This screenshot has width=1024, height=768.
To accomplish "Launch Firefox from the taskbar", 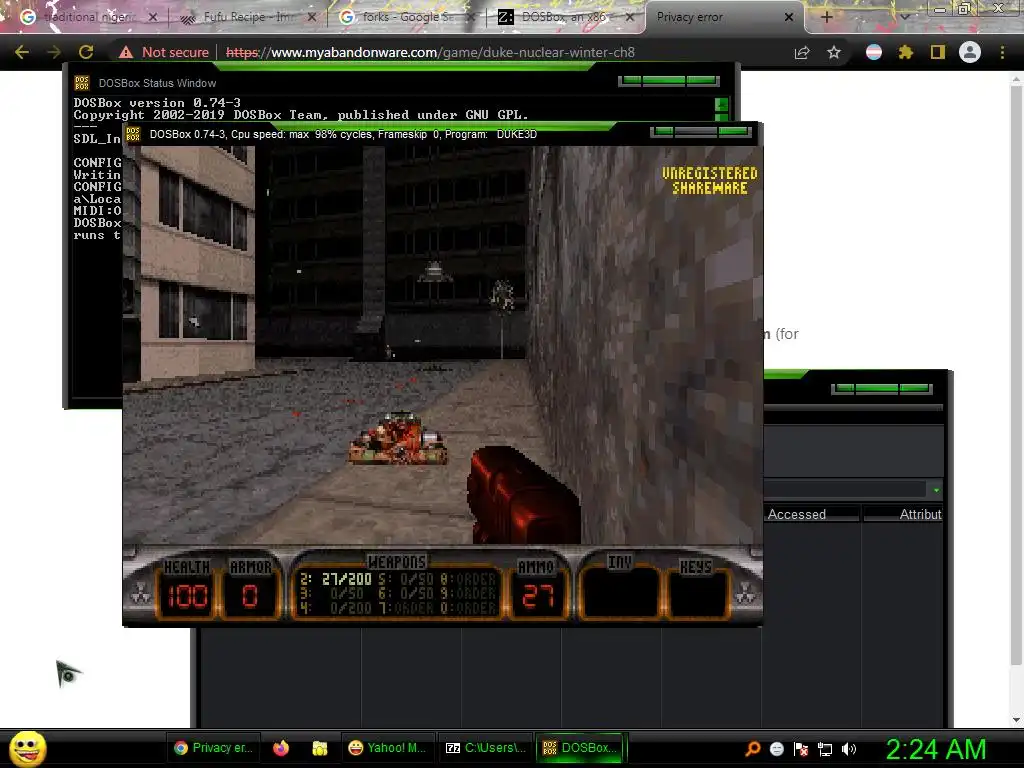I will pyautogui.click(x=281, y=748).
